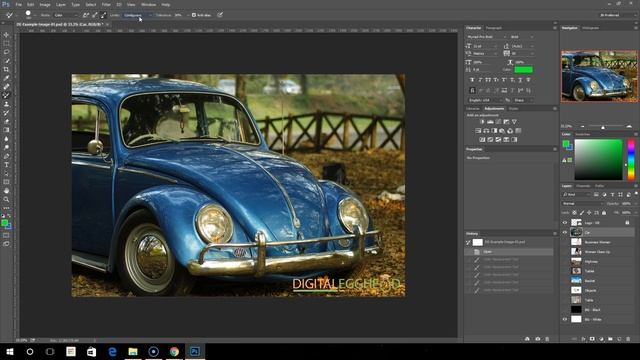
Task: Show the Tablet layer
Action: coord(565,271)
